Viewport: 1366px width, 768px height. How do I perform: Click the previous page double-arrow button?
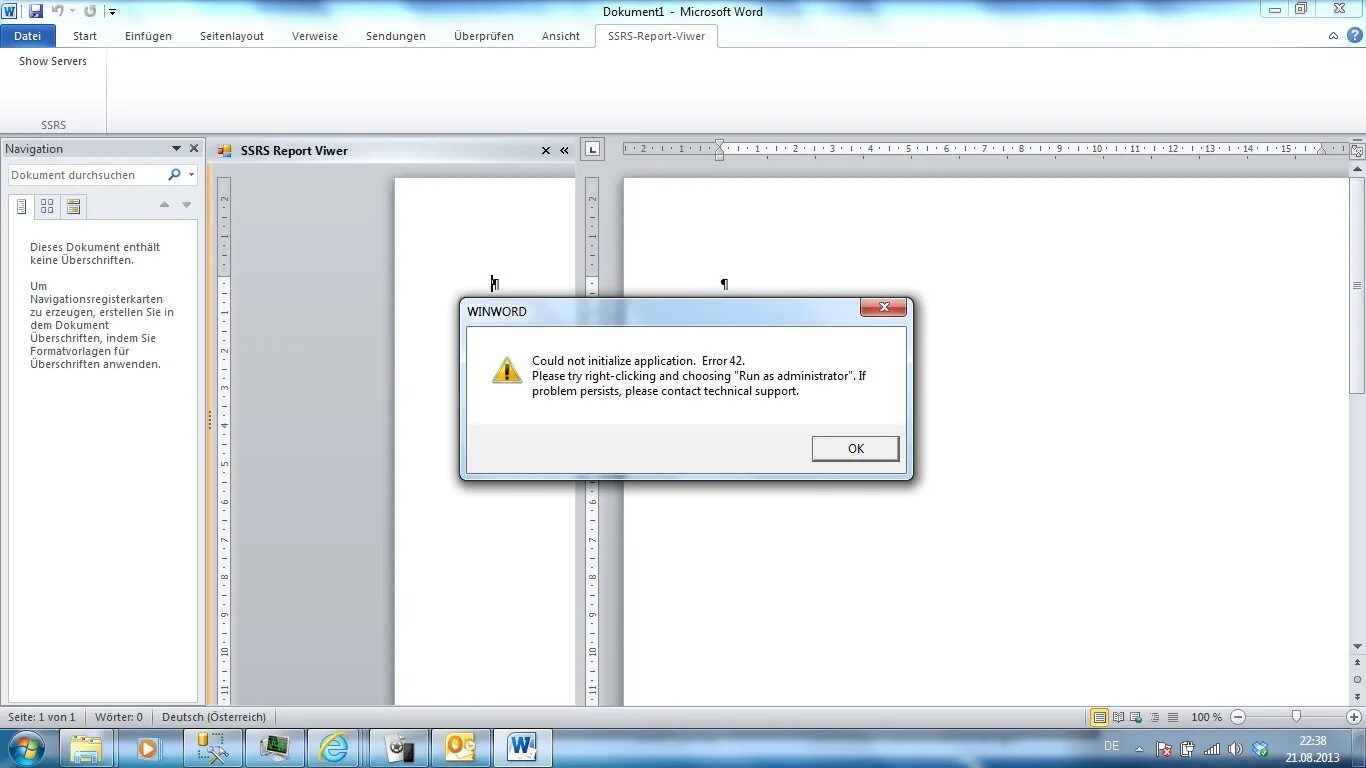(x=1357, y=663)
